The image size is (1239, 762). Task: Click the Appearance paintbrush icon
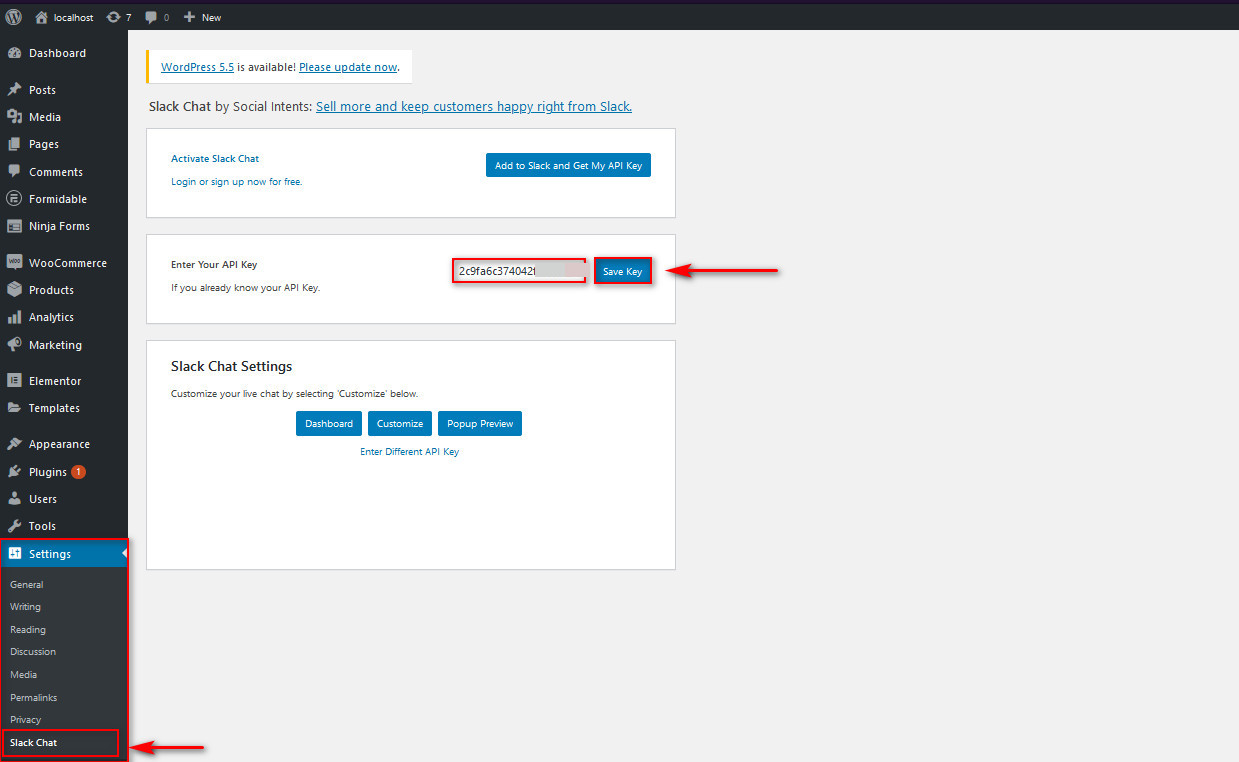(14, 444)
